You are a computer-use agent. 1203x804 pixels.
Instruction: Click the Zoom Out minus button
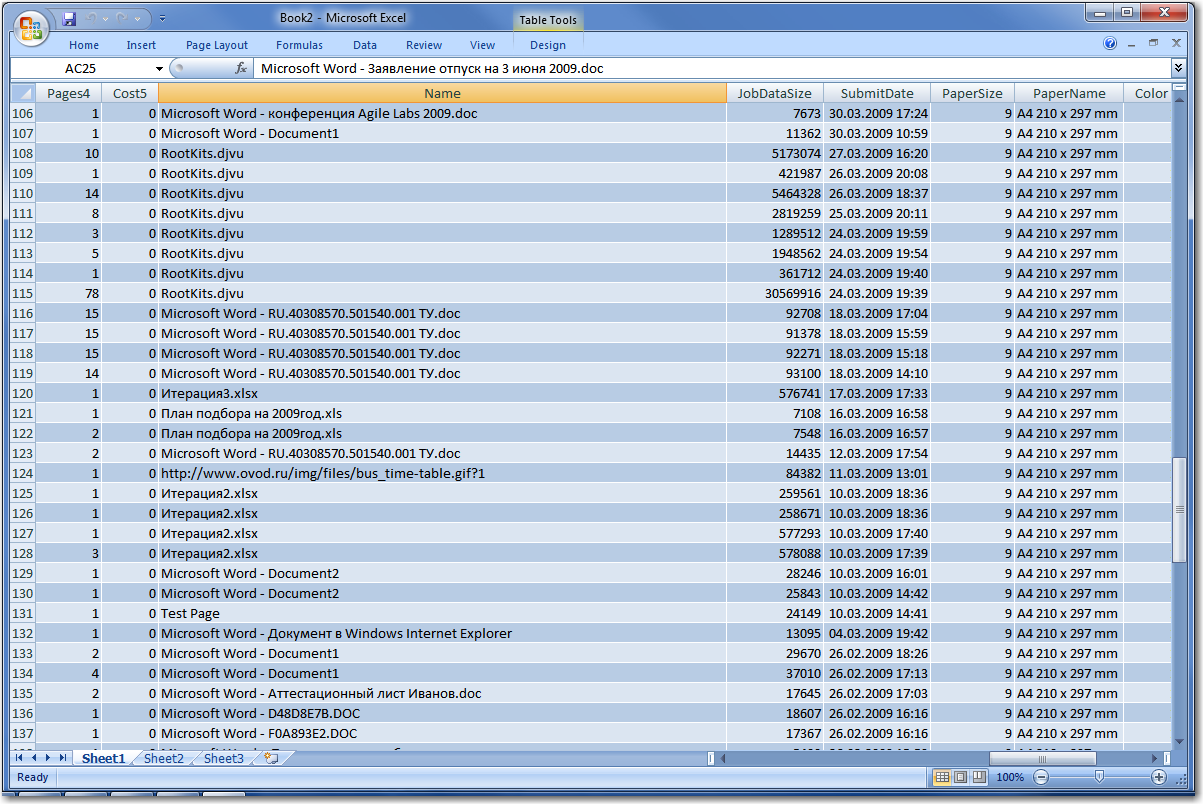pos(1041,777)
